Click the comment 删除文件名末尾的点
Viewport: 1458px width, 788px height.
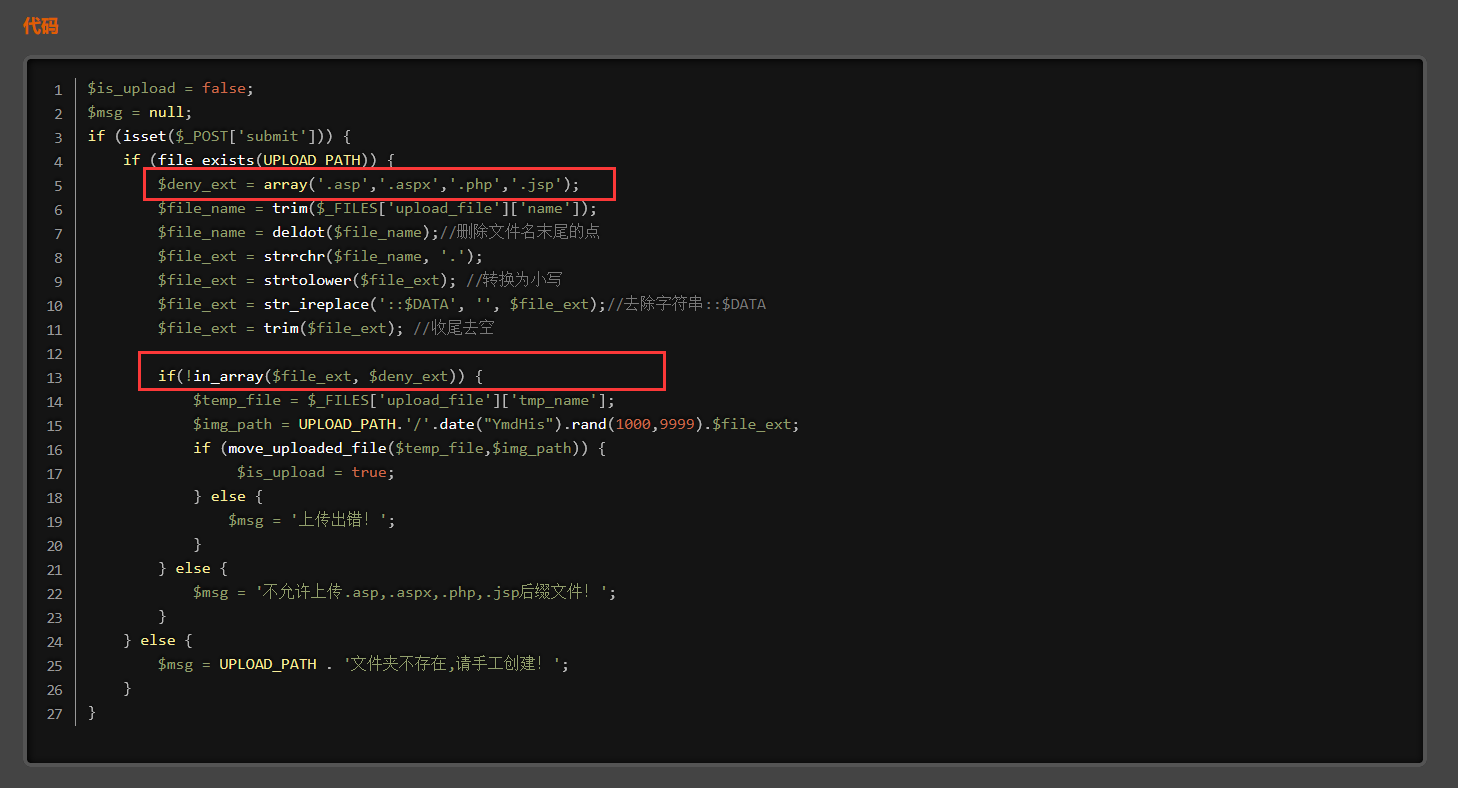pyautogui.click(x=520, y=232)
